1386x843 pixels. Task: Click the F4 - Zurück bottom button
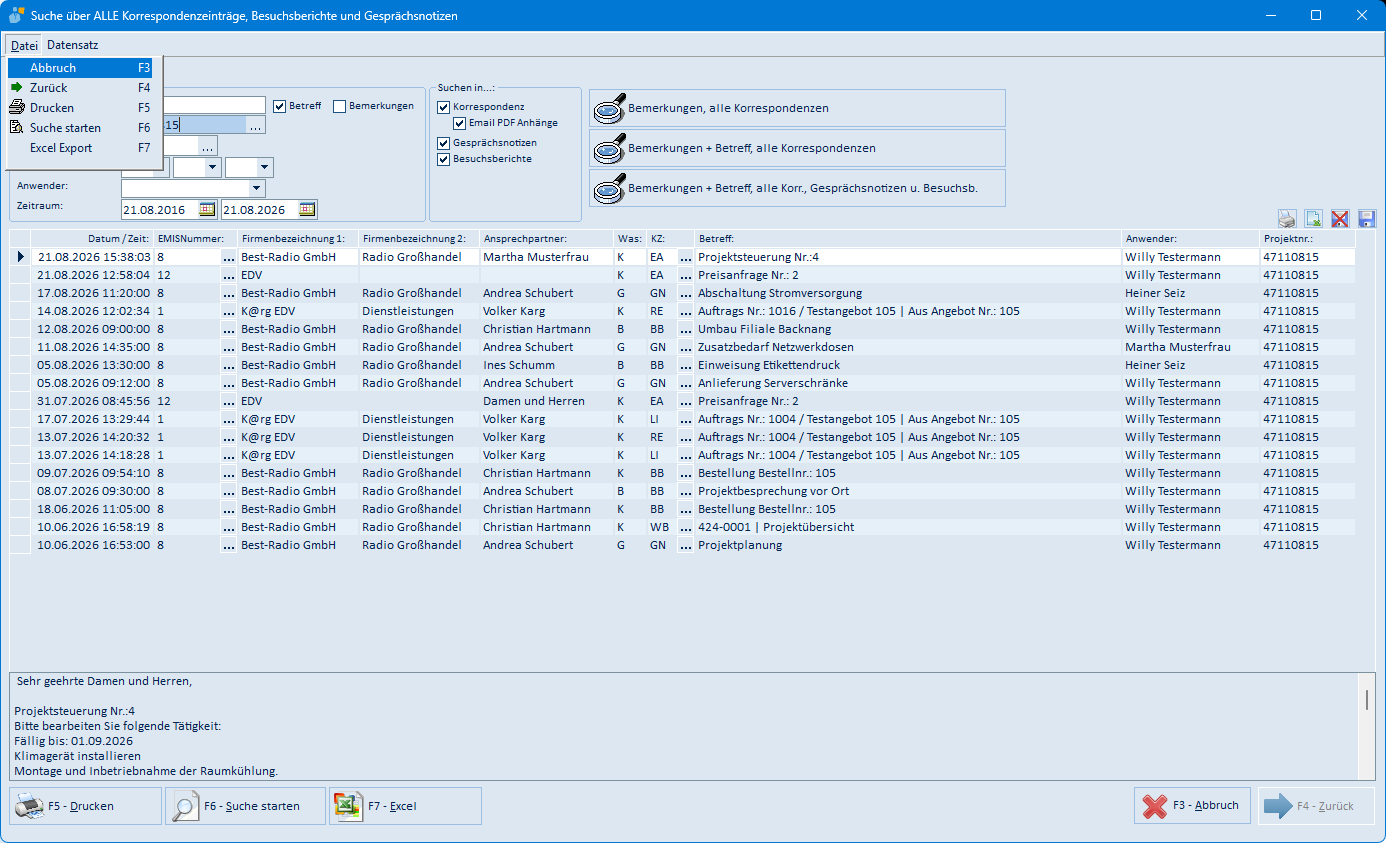point(1314,805)
